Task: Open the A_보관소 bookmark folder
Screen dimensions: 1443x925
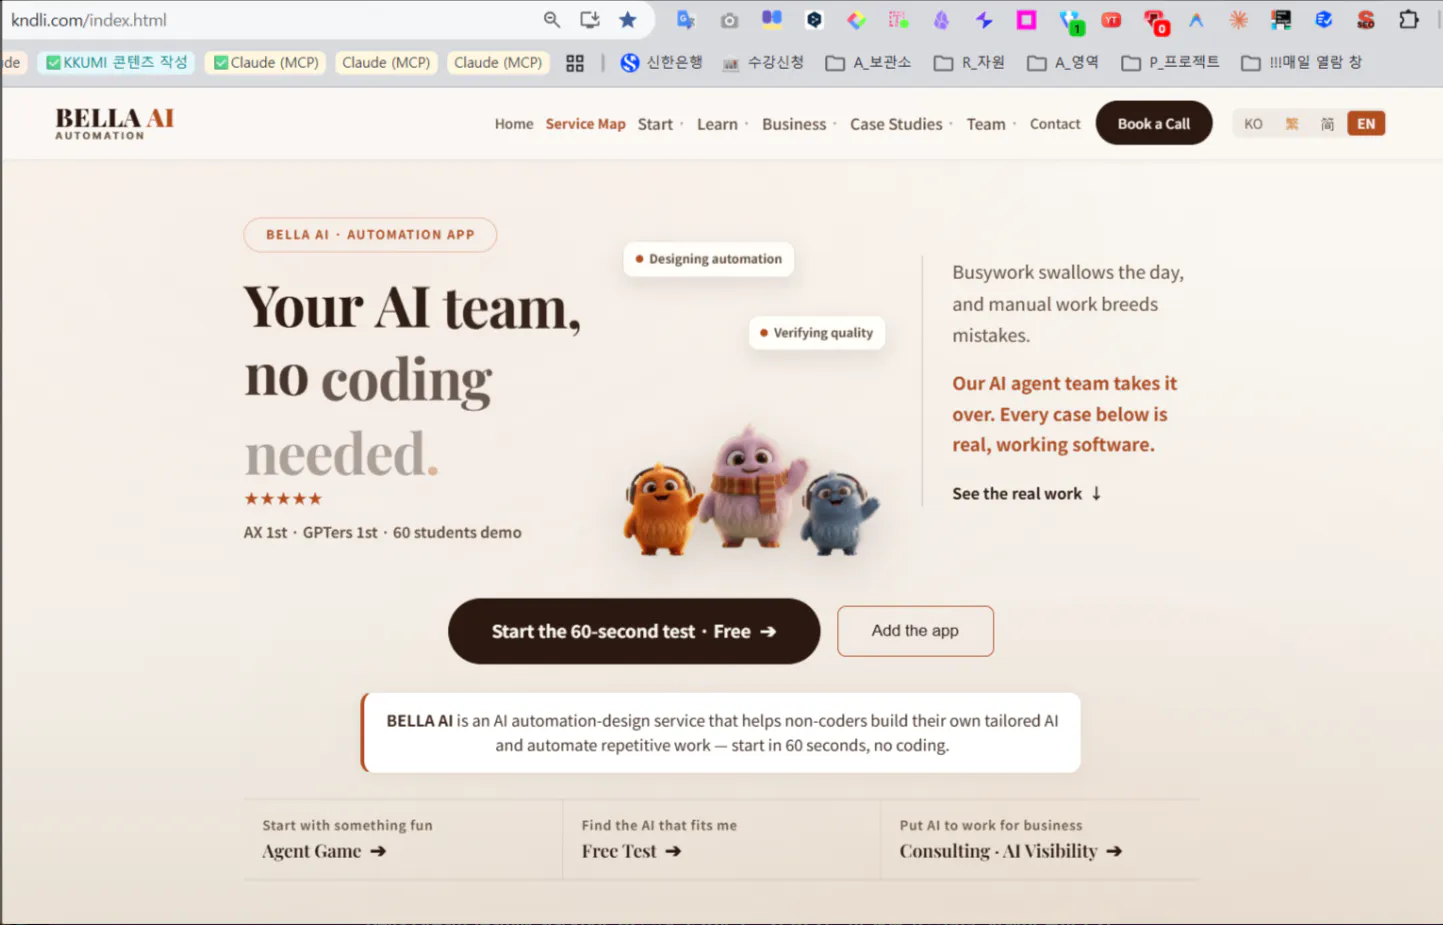Action: point(868,63)
